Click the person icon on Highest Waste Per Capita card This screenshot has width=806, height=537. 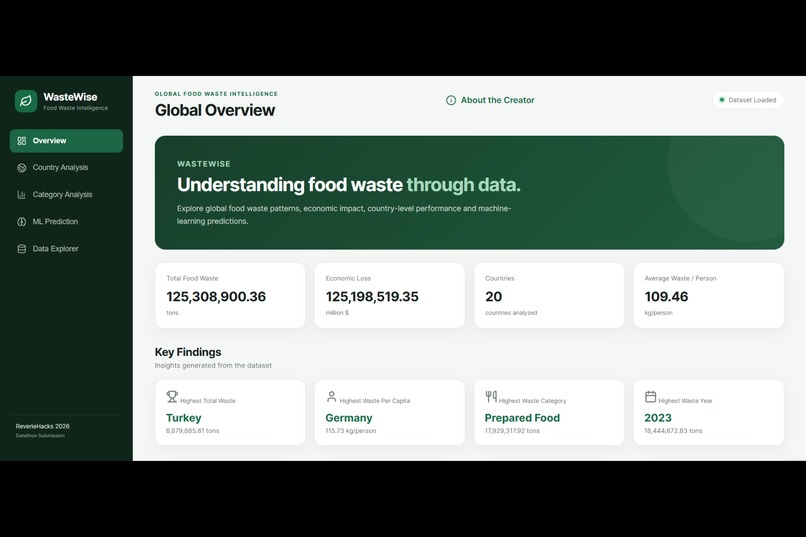(332, 396)
